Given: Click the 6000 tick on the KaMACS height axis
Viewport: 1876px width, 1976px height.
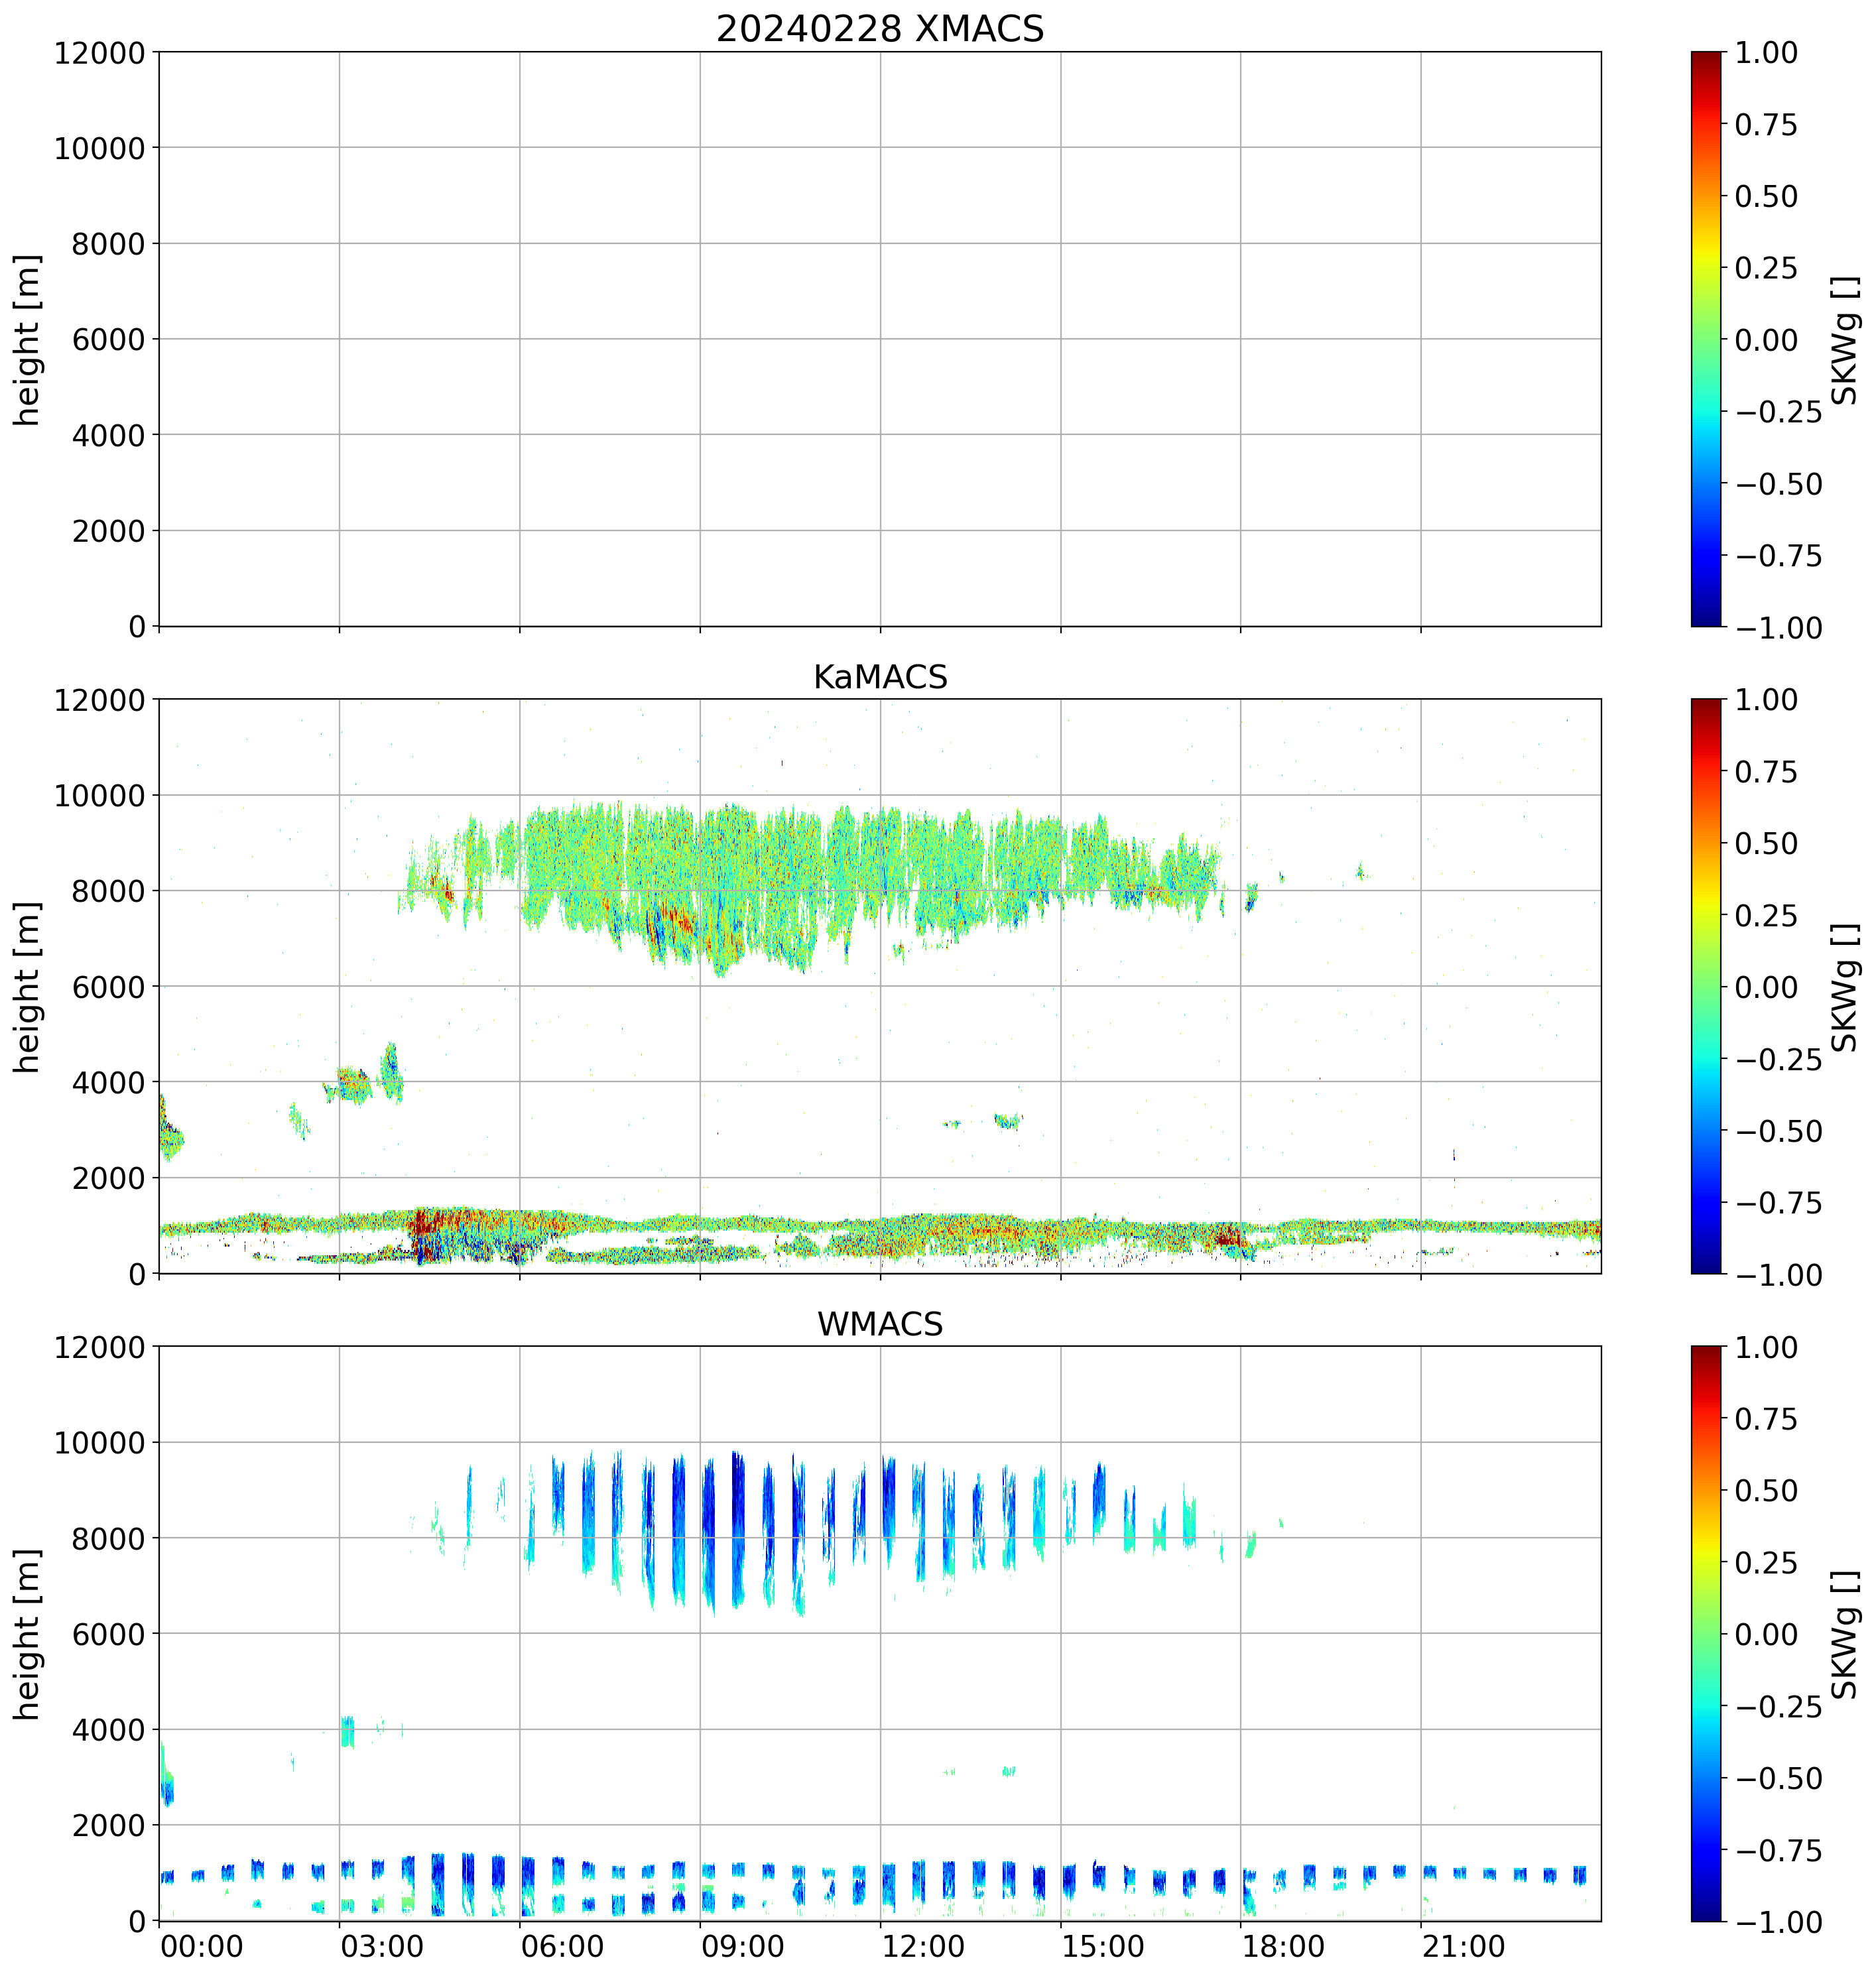Looking at the screenshot, I should (x=109, y=986).
